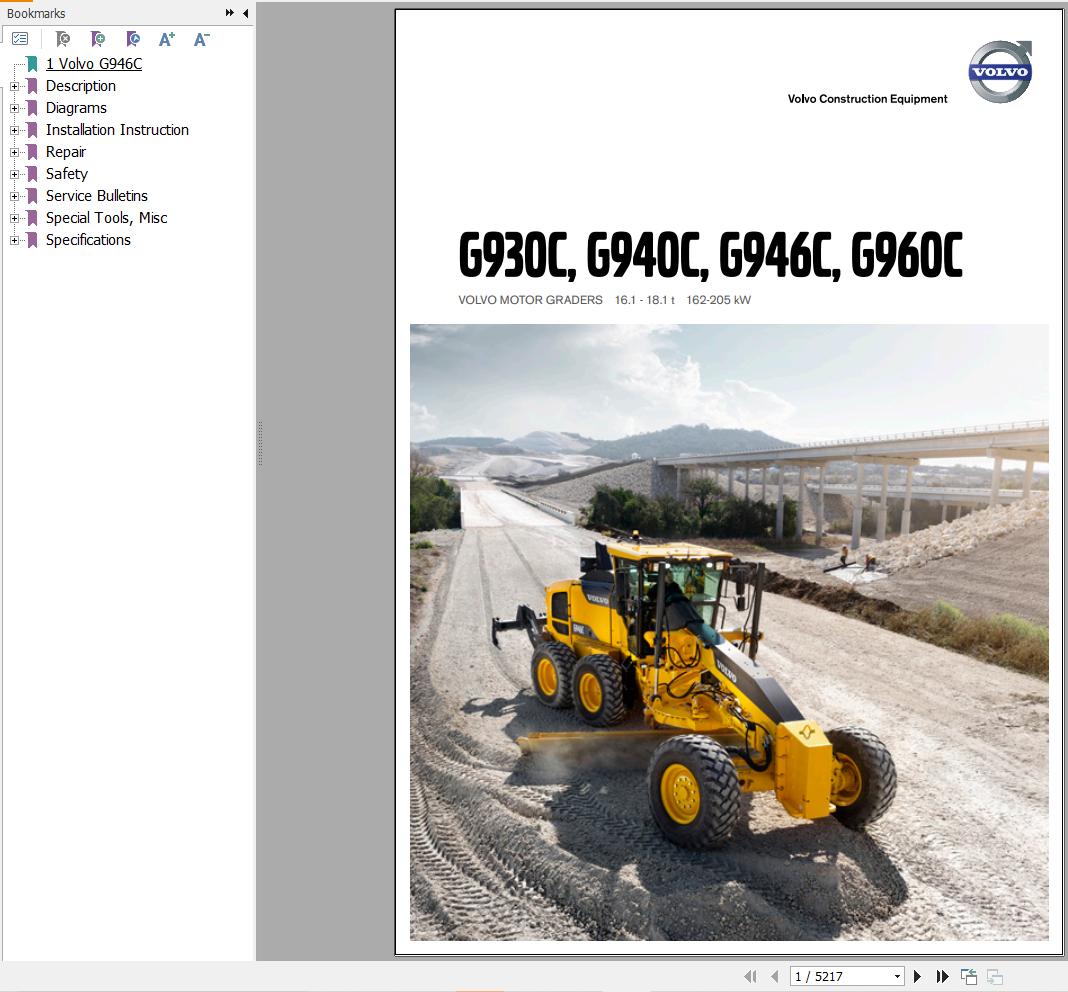The height and width of the screenshot is (992, 1068).
Task: Select the Diagrams bookmark
Action: (76, 108)
